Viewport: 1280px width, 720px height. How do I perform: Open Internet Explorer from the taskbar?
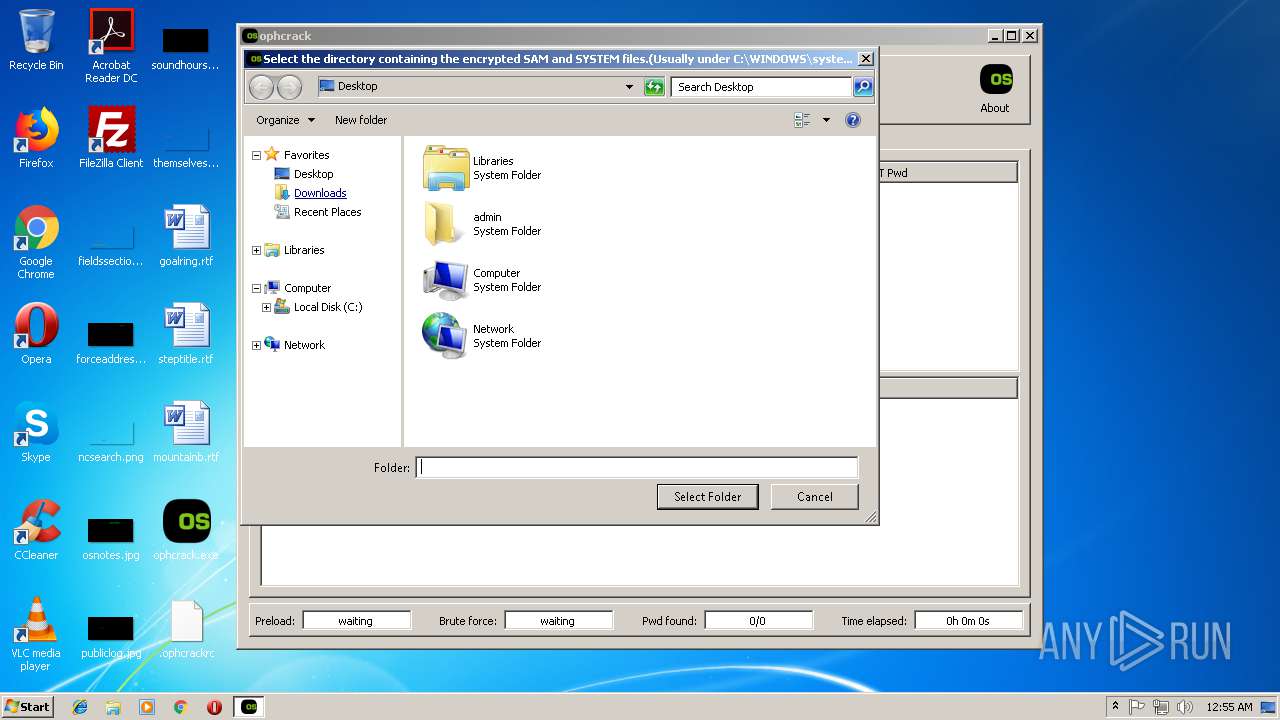(80, 707)
